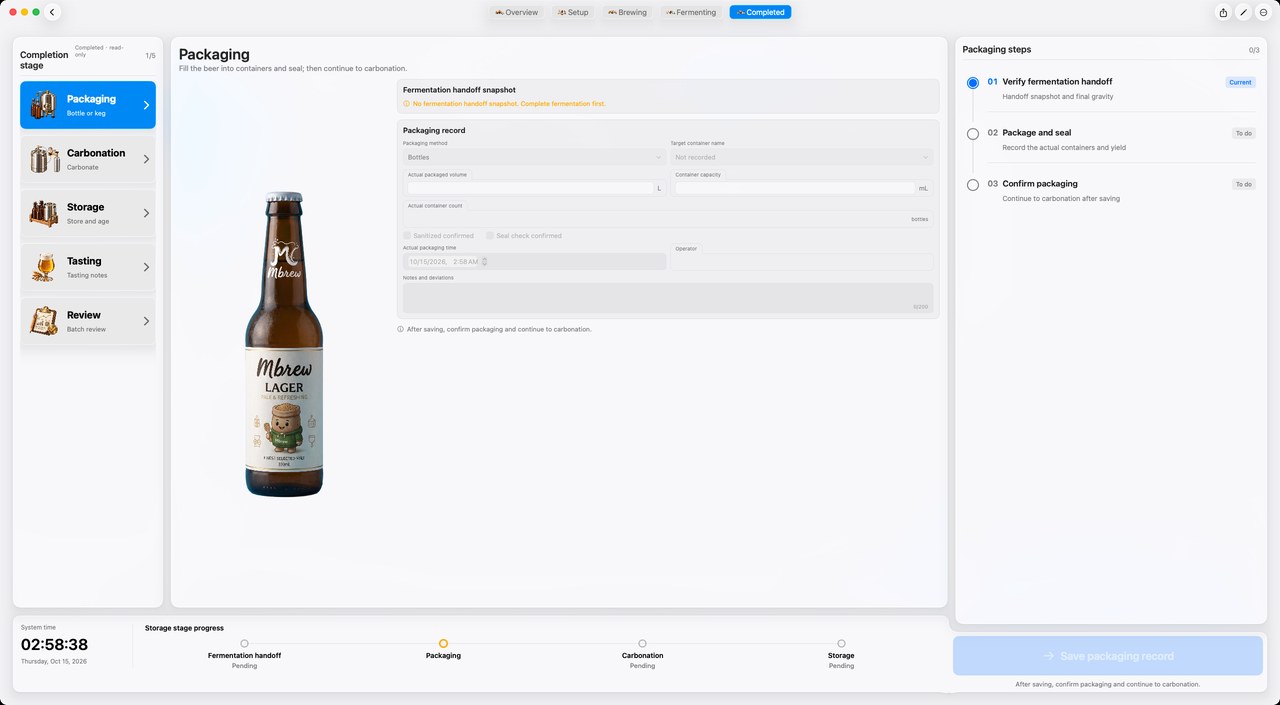Click the back arrow in the title bar
1280x705 pixels.
53,12
